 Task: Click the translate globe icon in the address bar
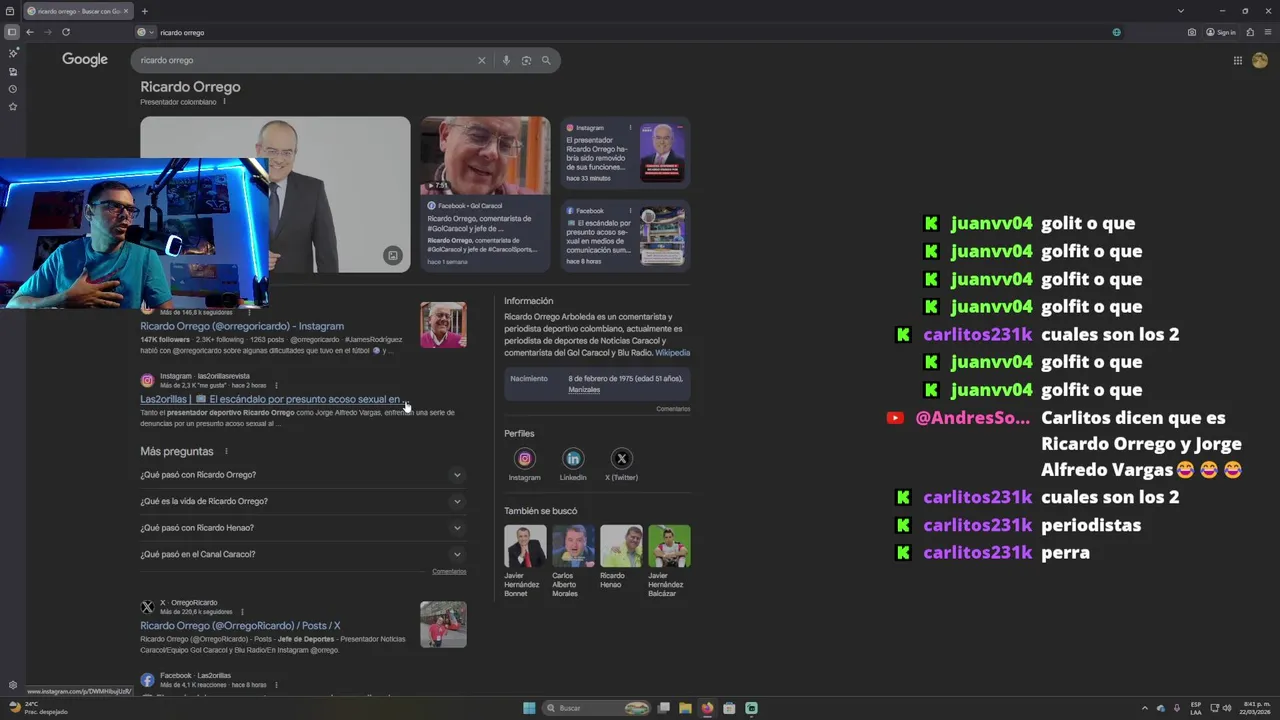point(1116,32)
